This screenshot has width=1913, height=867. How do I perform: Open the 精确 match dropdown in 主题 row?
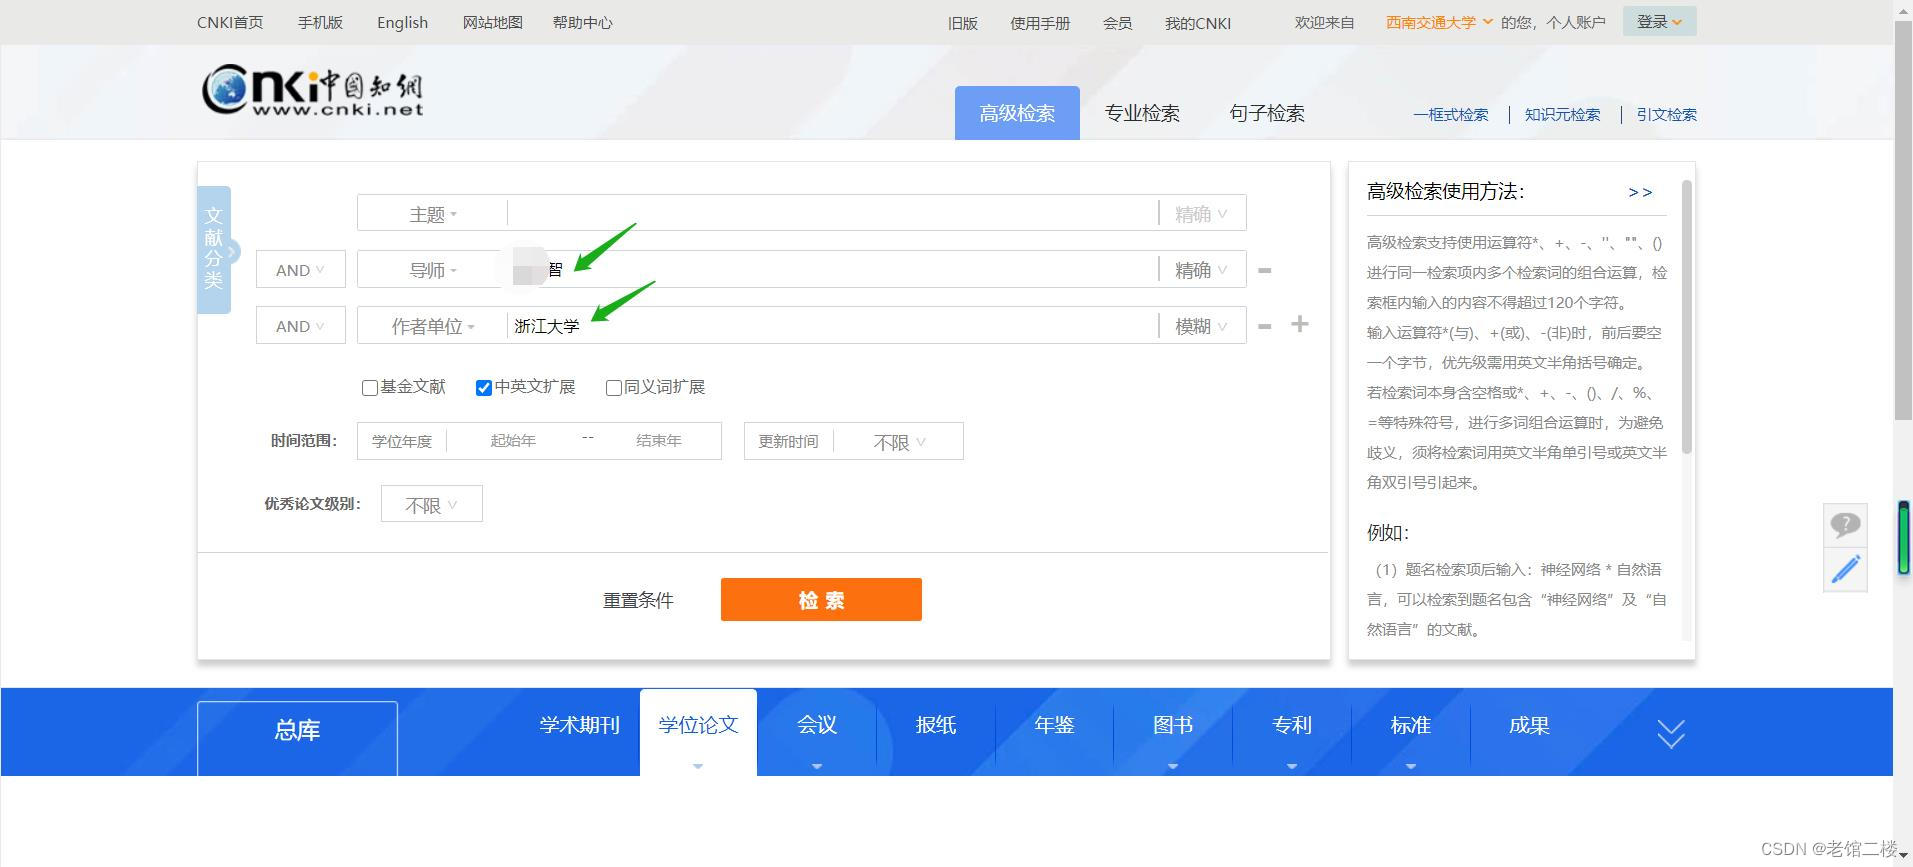click(x=1201, y=214)
